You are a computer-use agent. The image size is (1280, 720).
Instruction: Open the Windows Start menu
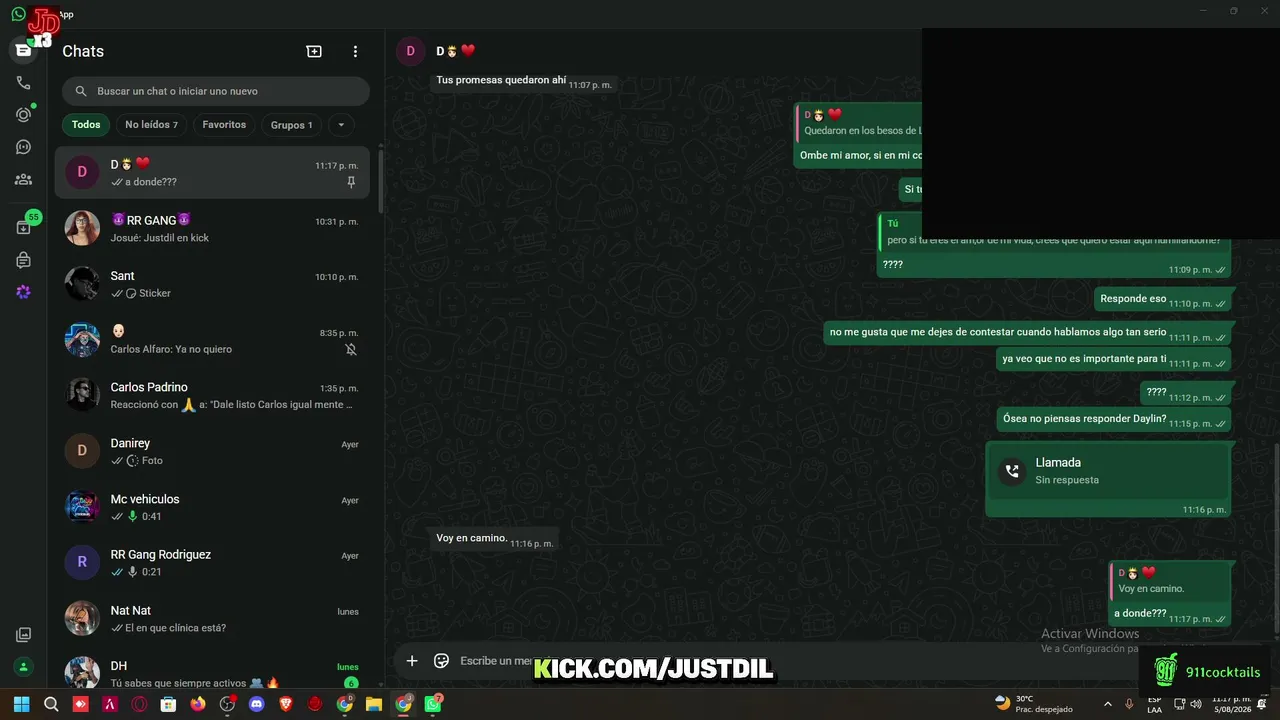coord(22,704)
